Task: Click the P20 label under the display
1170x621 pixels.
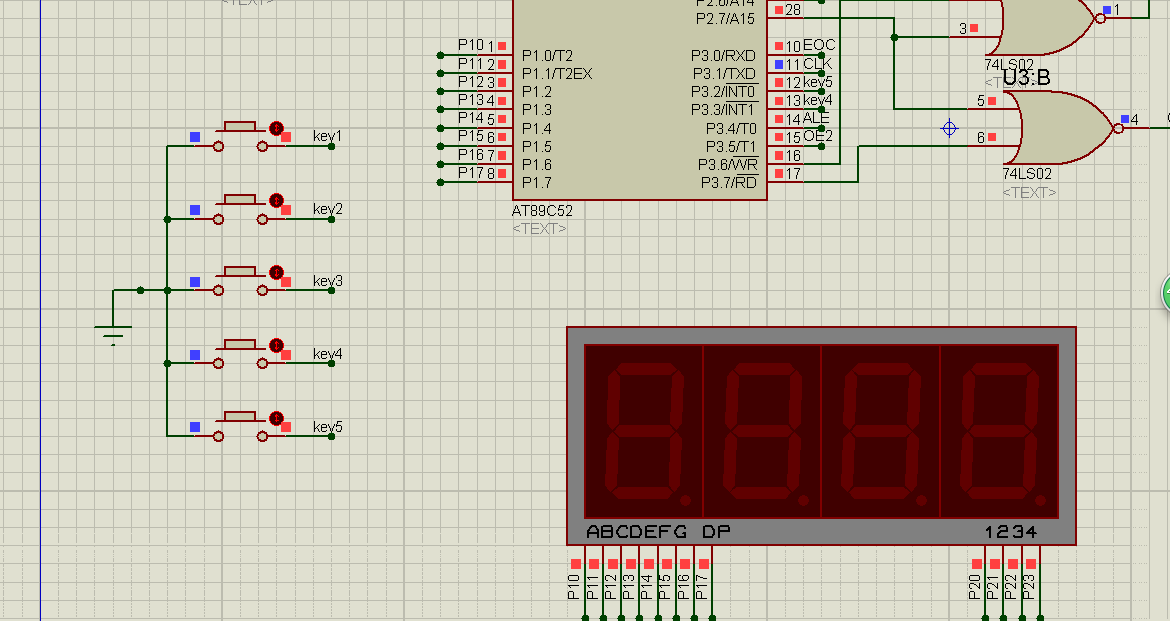Action: pos(975,587)
